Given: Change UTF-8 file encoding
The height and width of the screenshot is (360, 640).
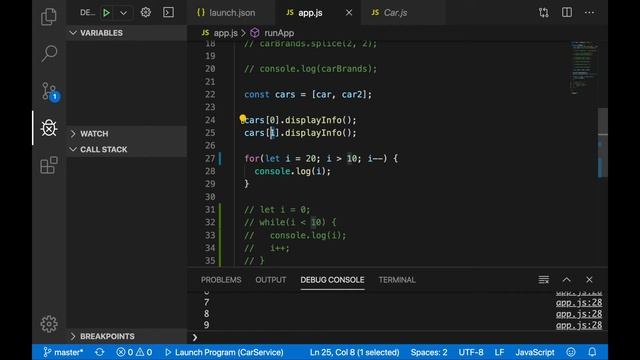Looking at the screenshot, I should tap(471, 352).
